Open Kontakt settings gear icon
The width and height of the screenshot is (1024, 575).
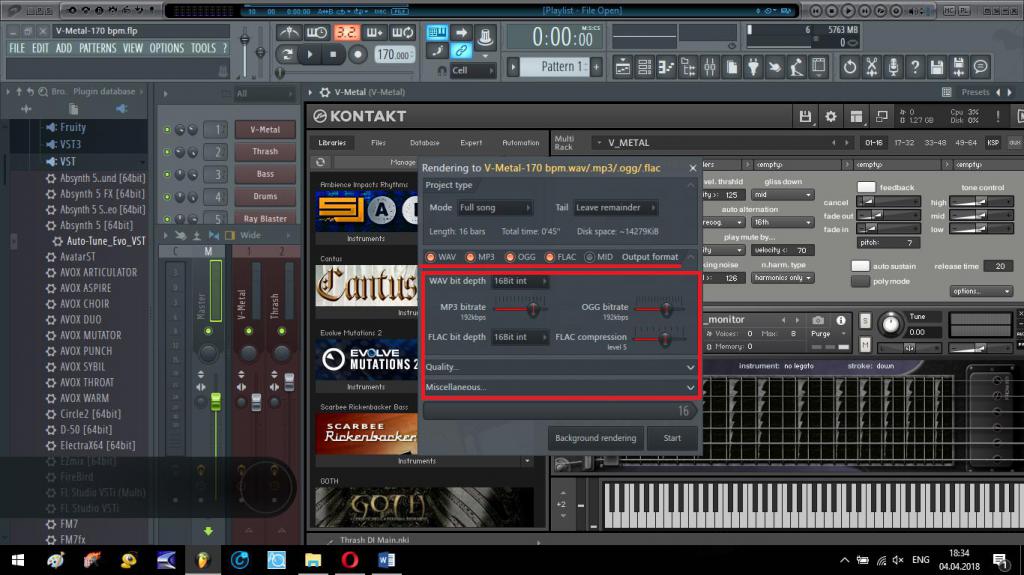coord(831,116)
